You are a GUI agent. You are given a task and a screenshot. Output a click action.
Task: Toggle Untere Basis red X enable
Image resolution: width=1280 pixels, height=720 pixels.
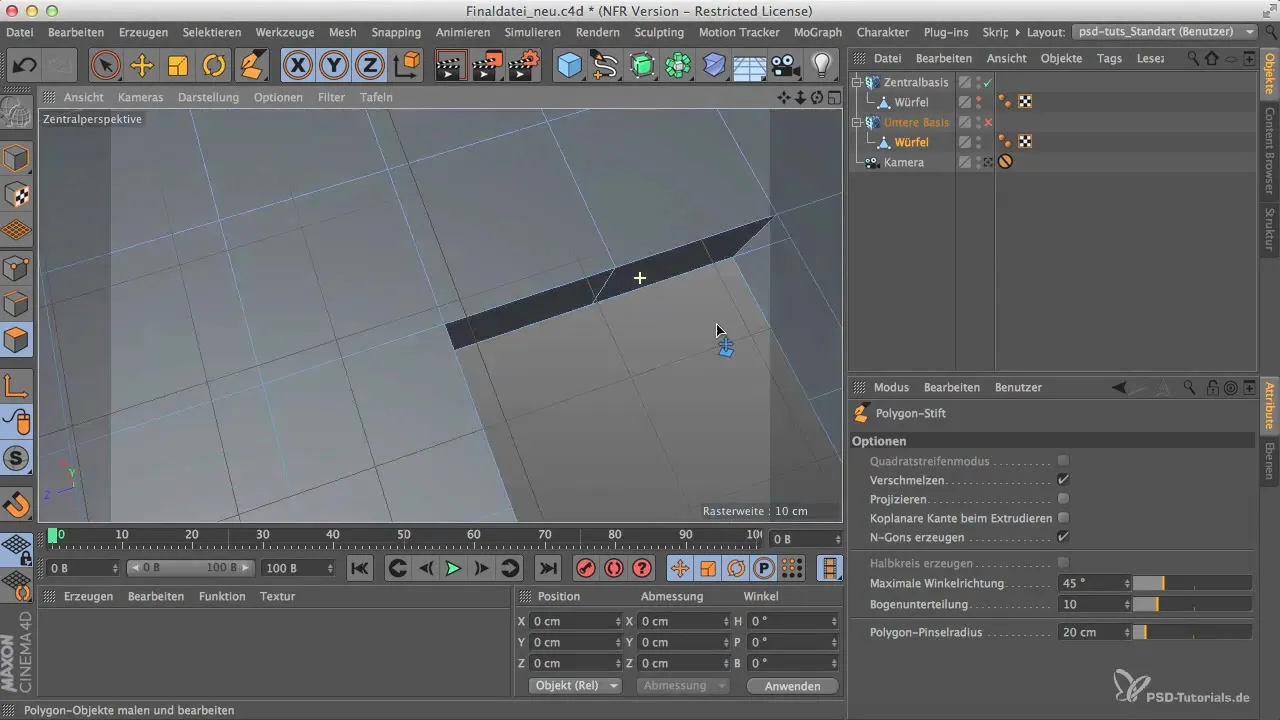[988, 122]
